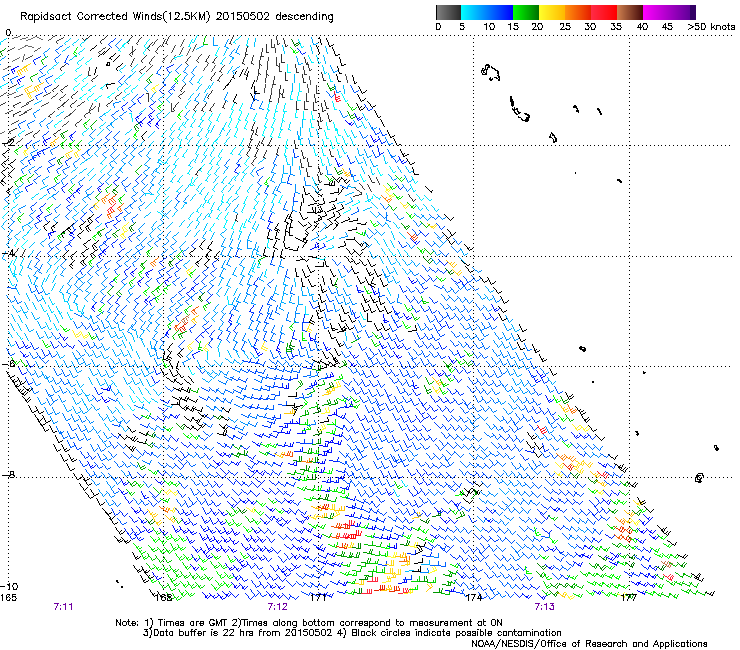Click the gray 0-5 knots color swatch
740x650 pixels.
(x=448, y=12)
